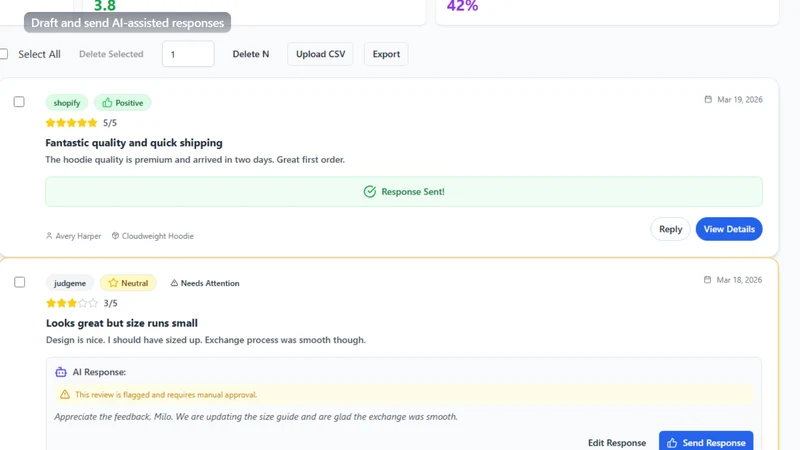Viewport: 800px width, 450px height.
Task: Click the three-star rating on size review
Action: click(71, 303)
